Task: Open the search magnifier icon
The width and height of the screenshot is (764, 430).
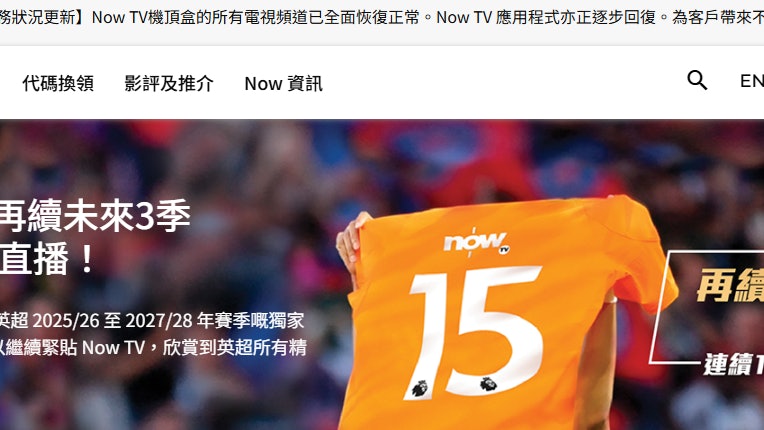Action: coord(697,80)
